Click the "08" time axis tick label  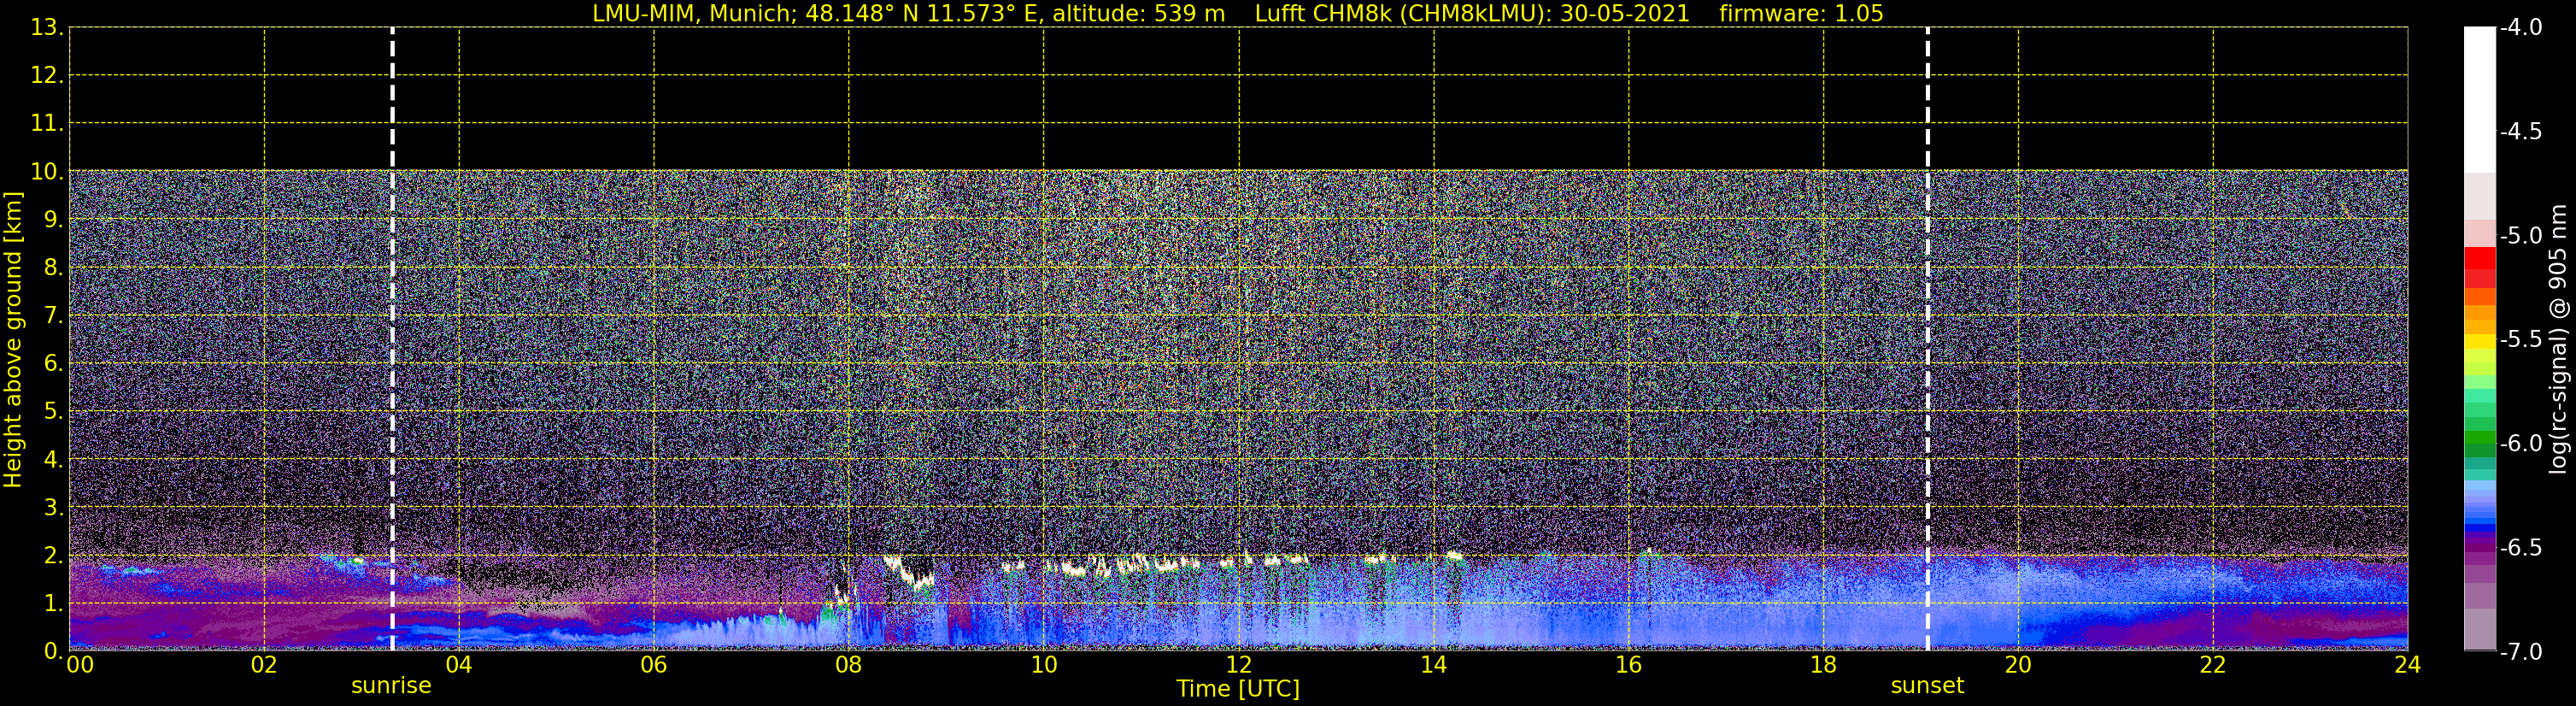pos(849,665)
